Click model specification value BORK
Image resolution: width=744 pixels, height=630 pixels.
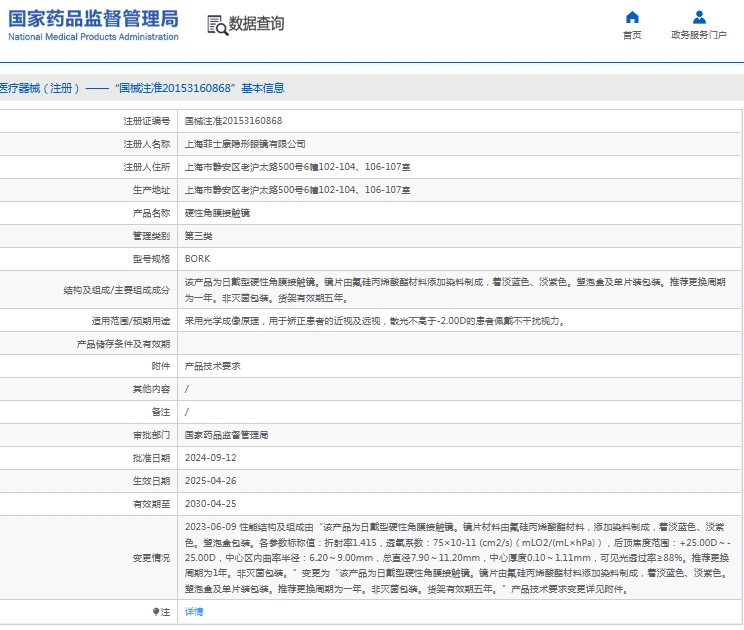pyautogui.click(x=197, y=259)
